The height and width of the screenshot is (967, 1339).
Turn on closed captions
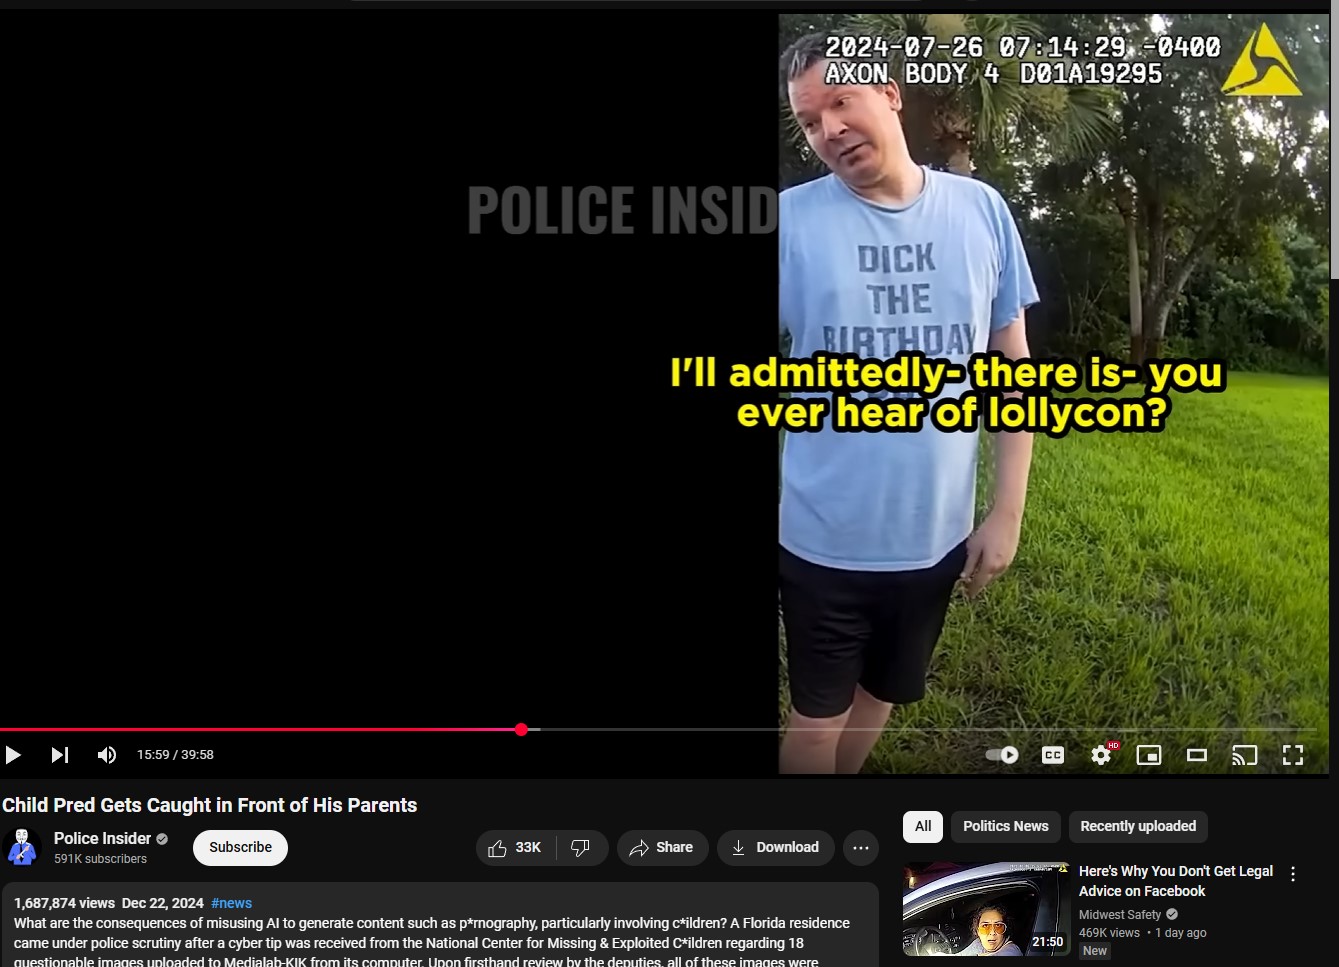pos(1053,755)
